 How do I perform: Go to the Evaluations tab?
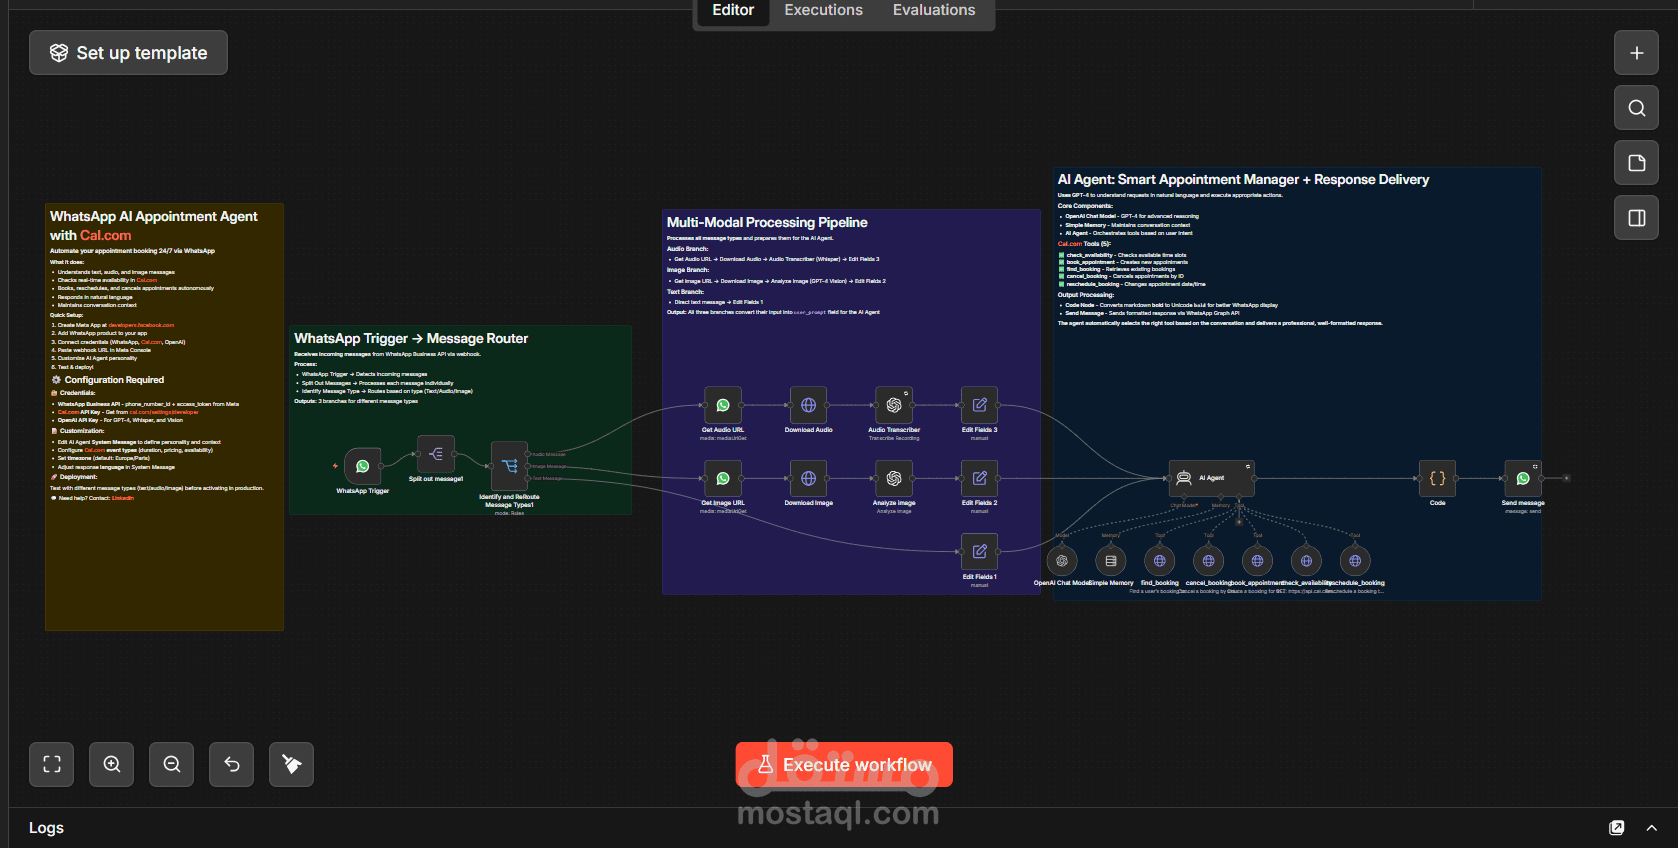pyautogui.click(x=934, y=11)
